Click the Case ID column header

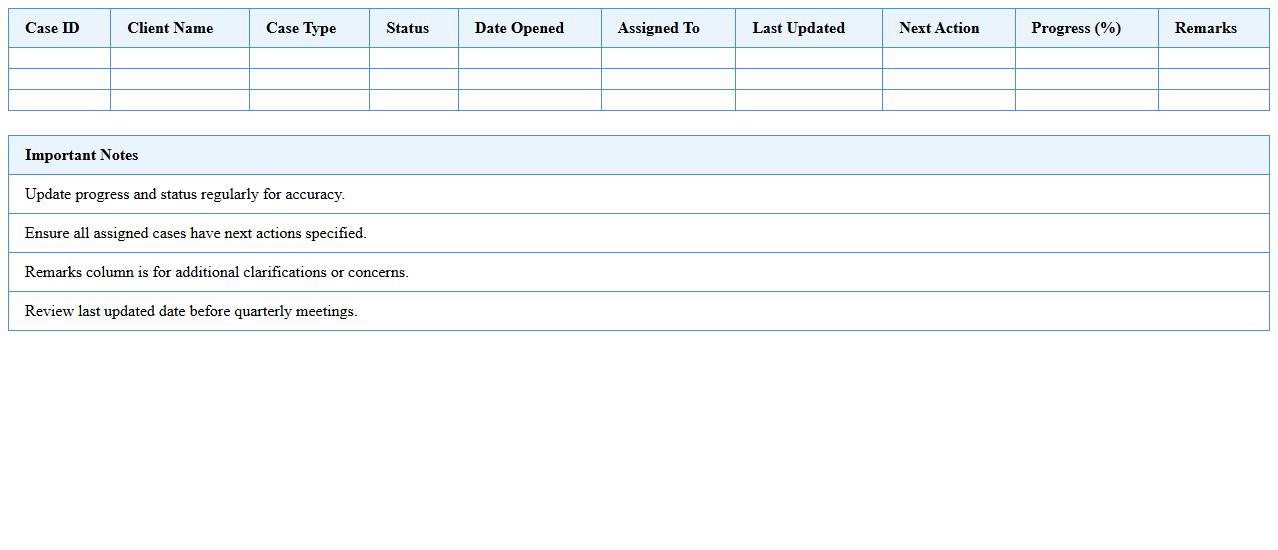(59, 28)
